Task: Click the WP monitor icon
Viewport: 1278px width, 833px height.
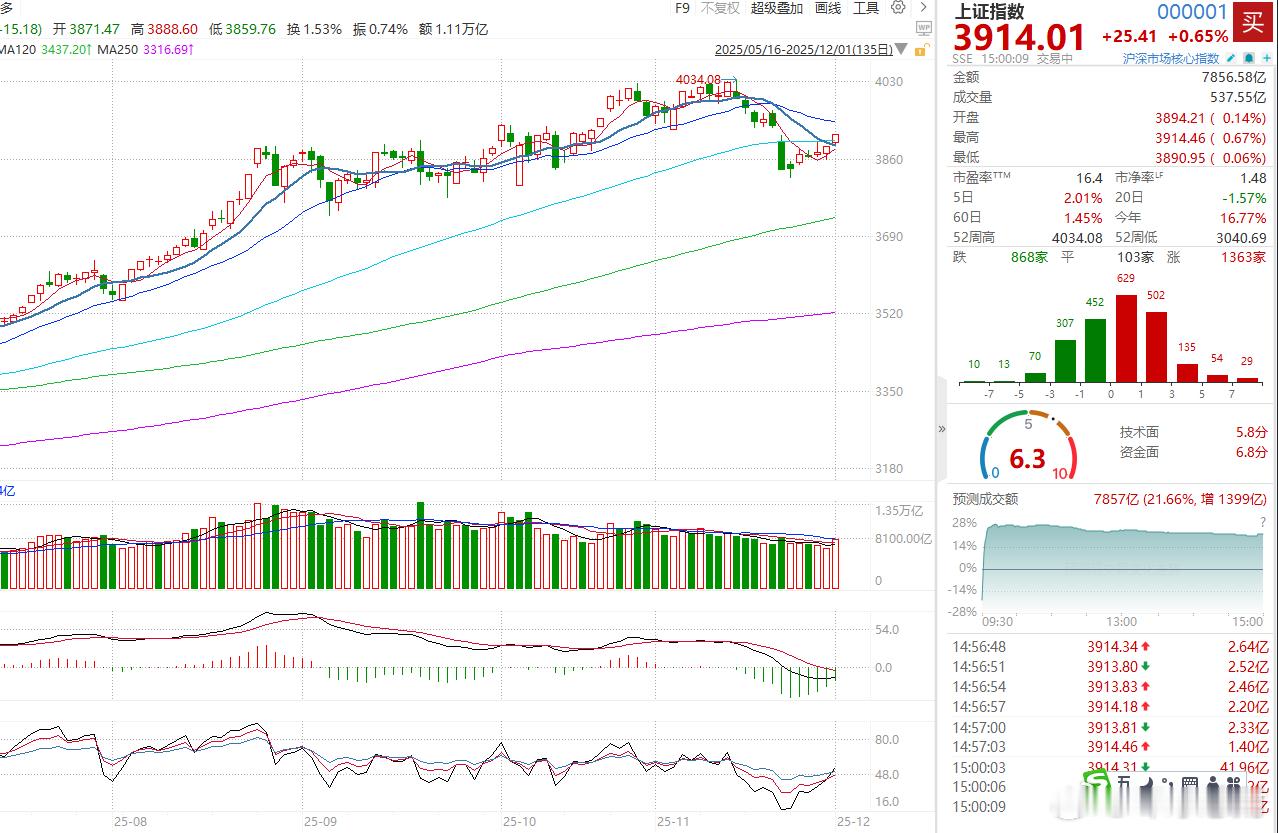Action: click(924, 29)
